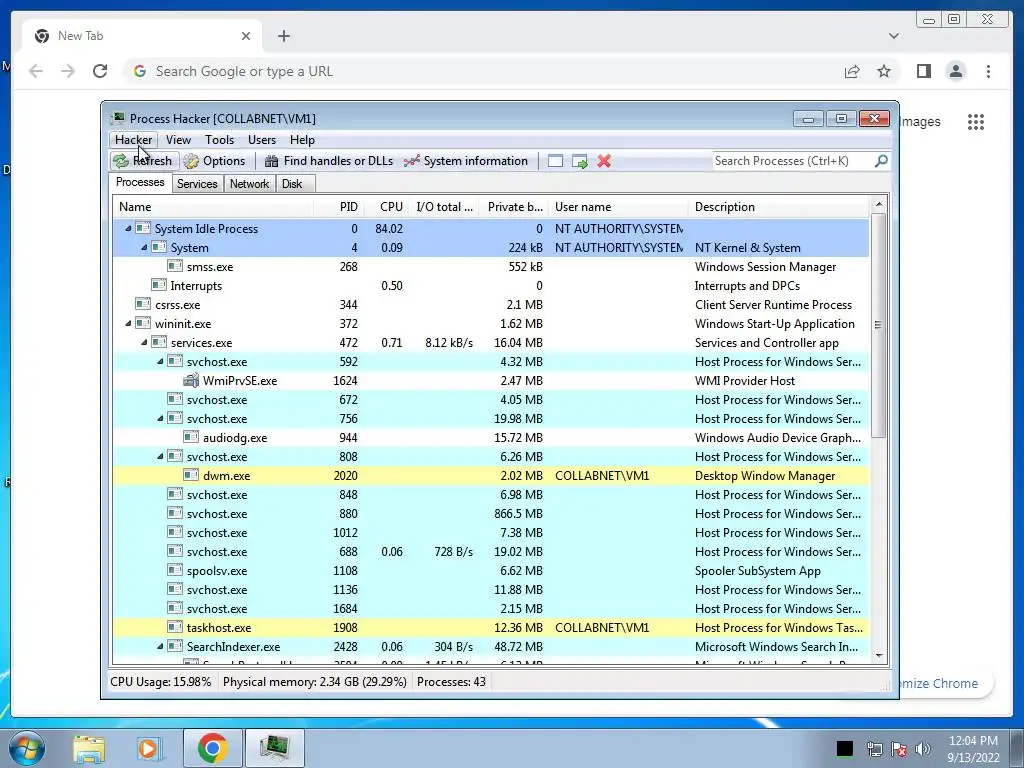Click the Interrupts row icon

pos(159,285)
